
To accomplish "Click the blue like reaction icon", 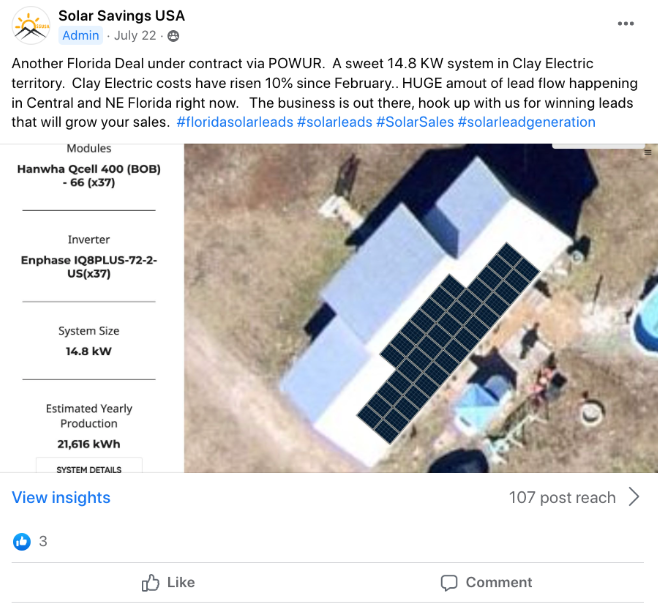I will [22, 542].
